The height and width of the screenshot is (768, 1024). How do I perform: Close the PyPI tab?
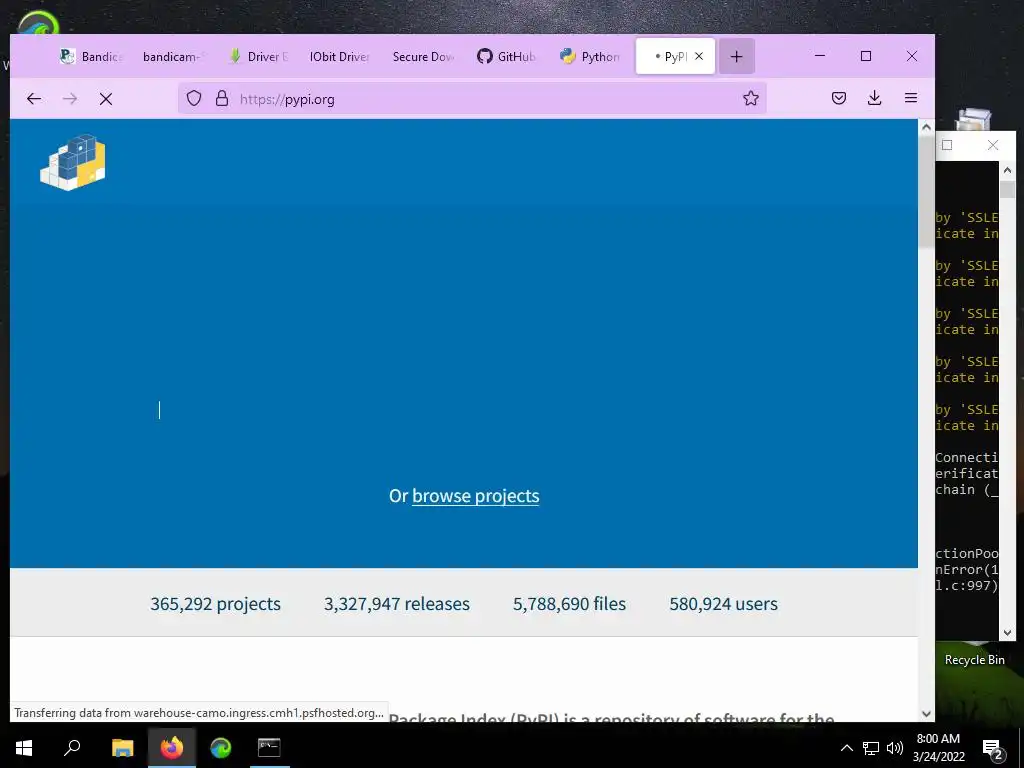pos(699,56)
